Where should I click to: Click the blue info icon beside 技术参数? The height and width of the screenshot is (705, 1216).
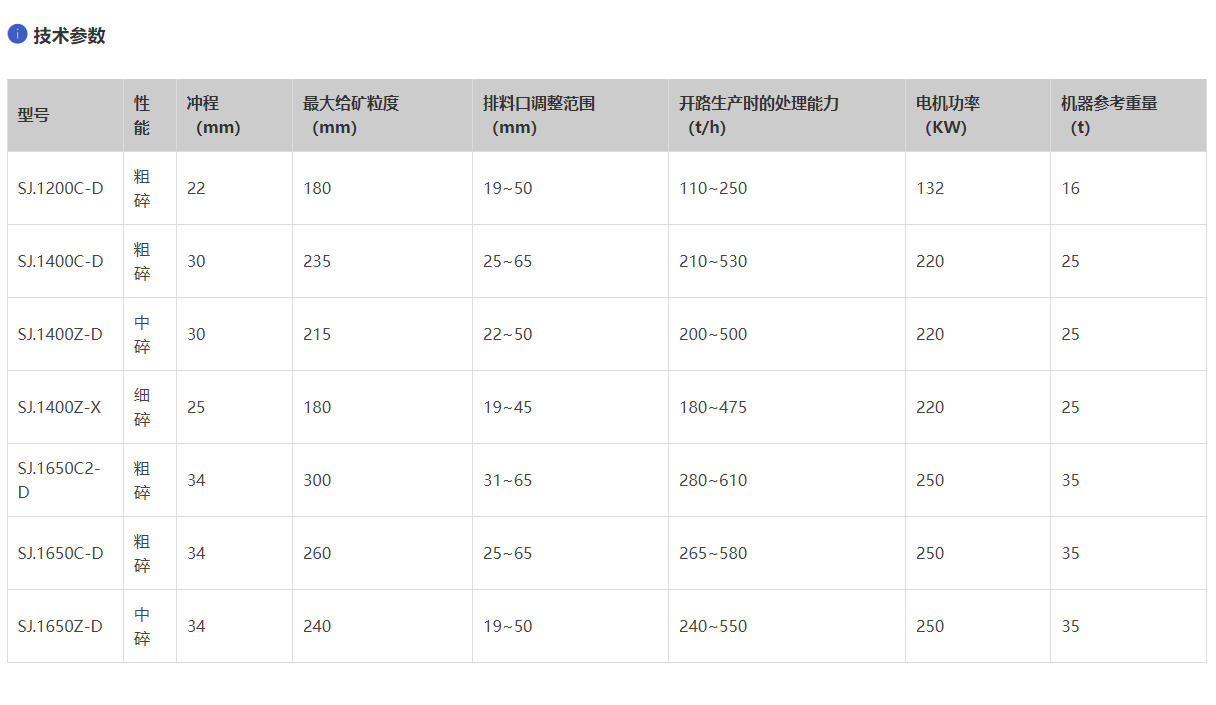(x=17, y=34)
